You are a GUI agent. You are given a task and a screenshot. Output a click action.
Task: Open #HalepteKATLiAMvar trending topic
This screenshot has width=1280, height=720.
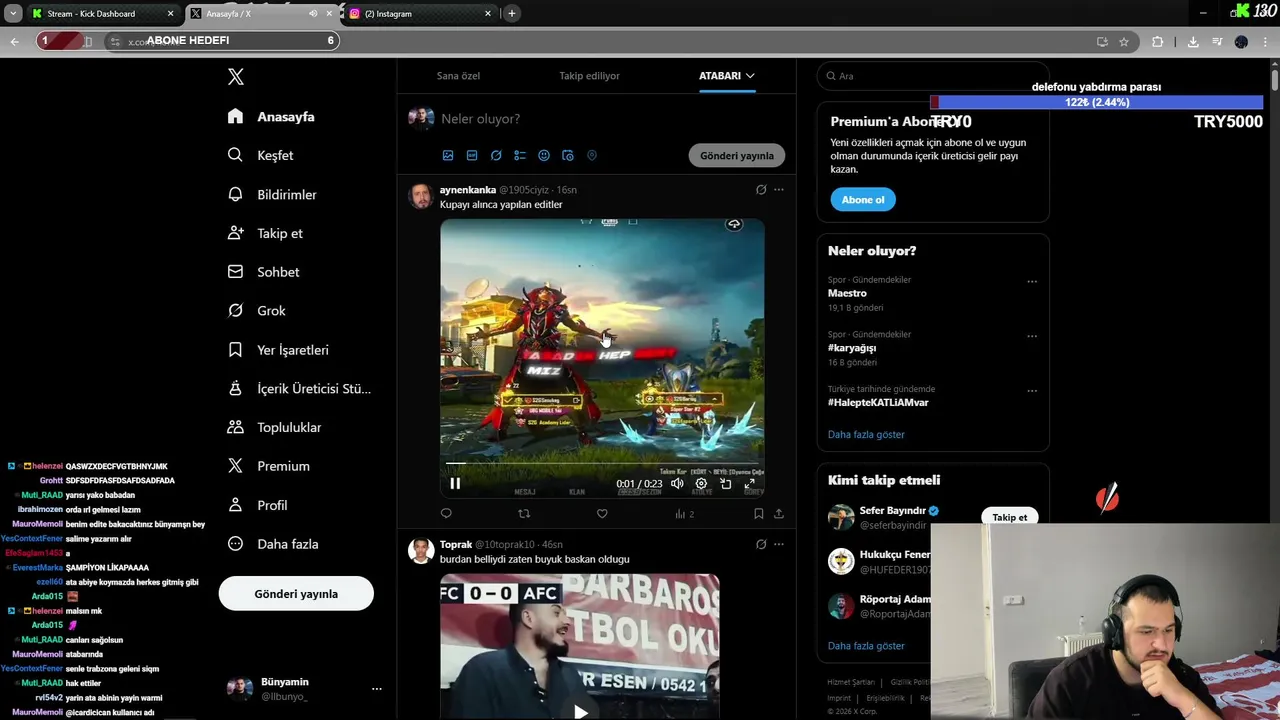pos(878,402)
